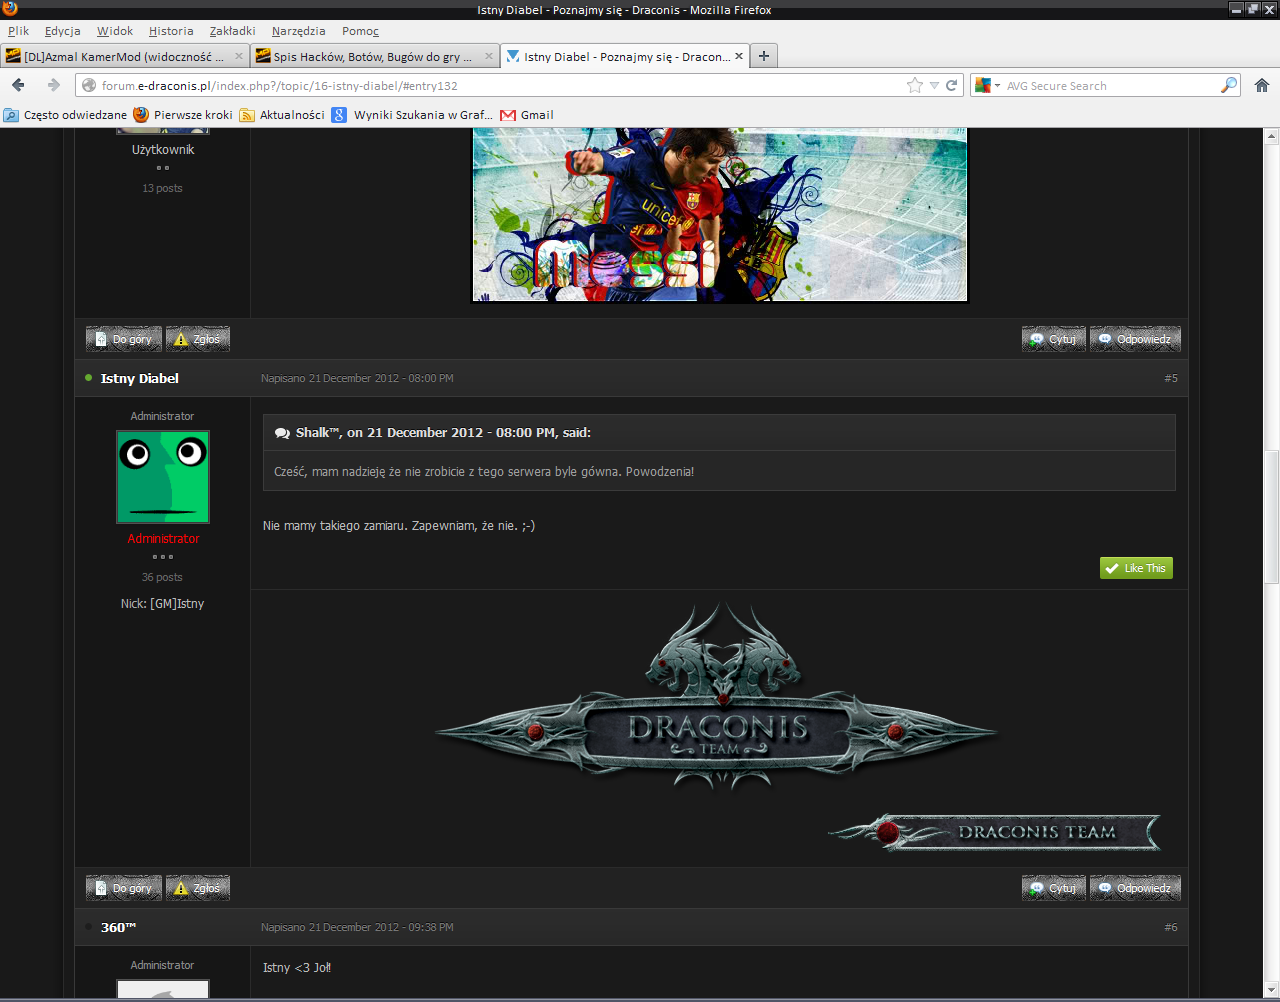Close the Spis Hacków tab
Viewport: 1280px width, 1002px height.
pyautogui.click(x=489, y=56)
